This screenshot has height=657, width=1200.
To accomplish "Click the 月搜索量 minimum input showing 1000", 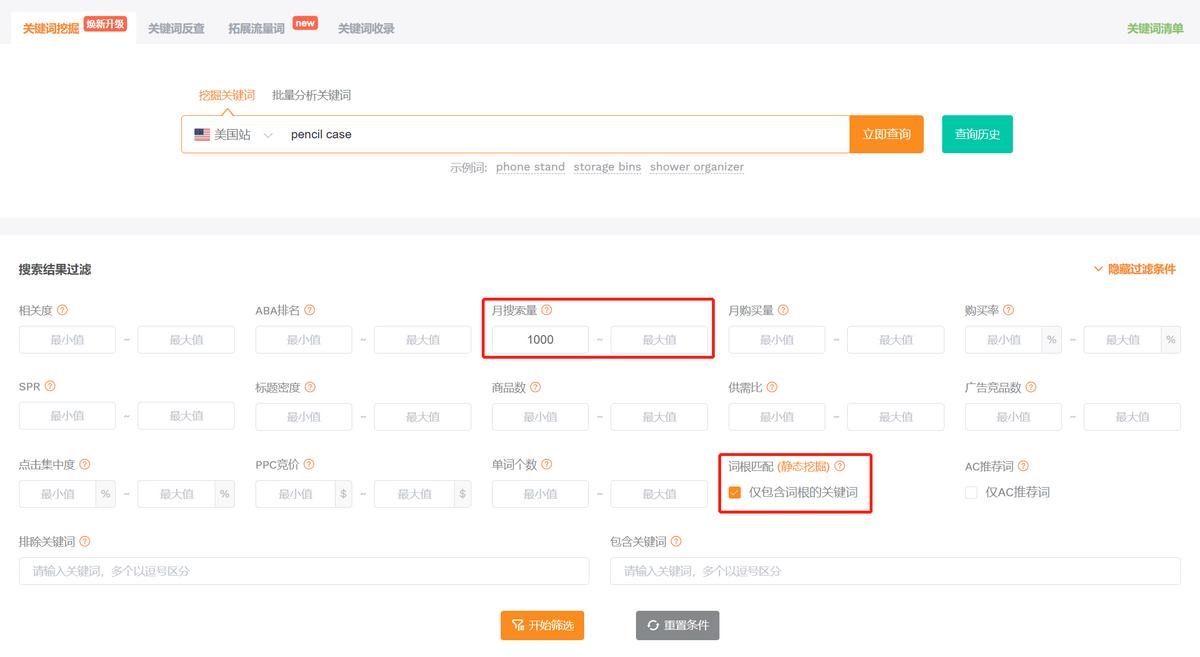I will (x=538, y=340).
